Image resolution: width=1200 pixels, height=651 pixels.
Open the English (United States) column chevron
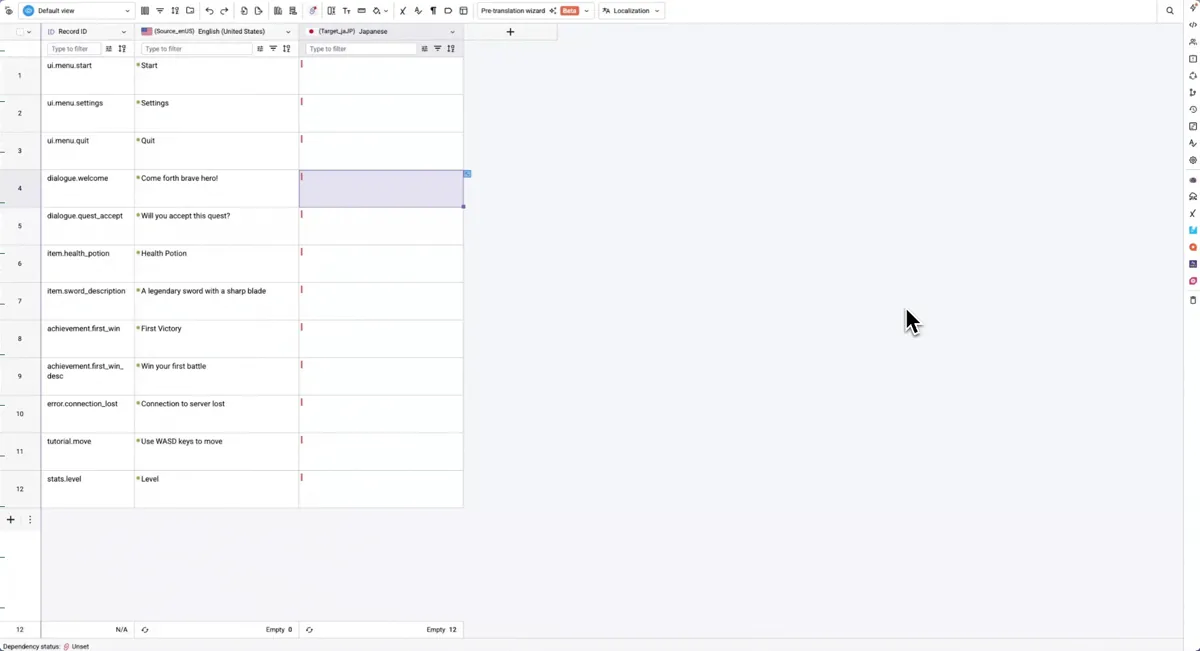tap(288, 32)
